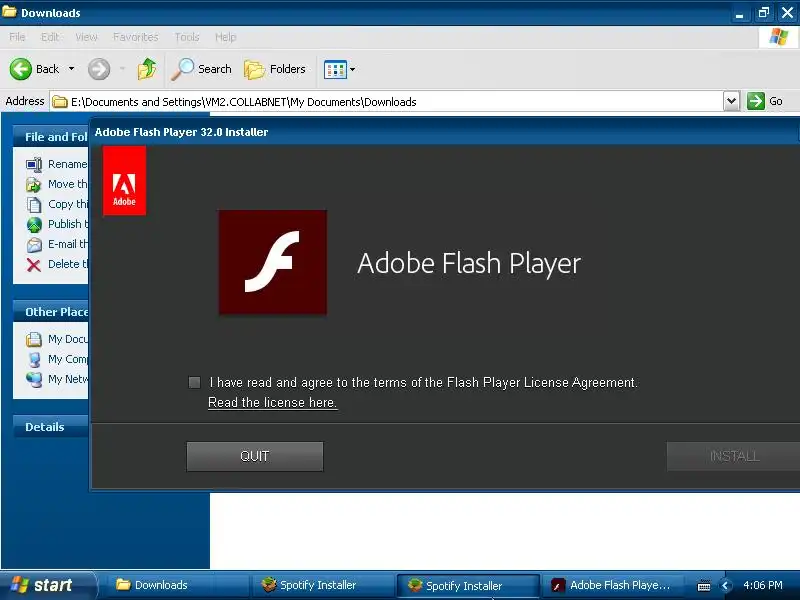Click the Publish to Web globe icon
Viewport: 800px width, 600px height.
click(x=34, y=224)
